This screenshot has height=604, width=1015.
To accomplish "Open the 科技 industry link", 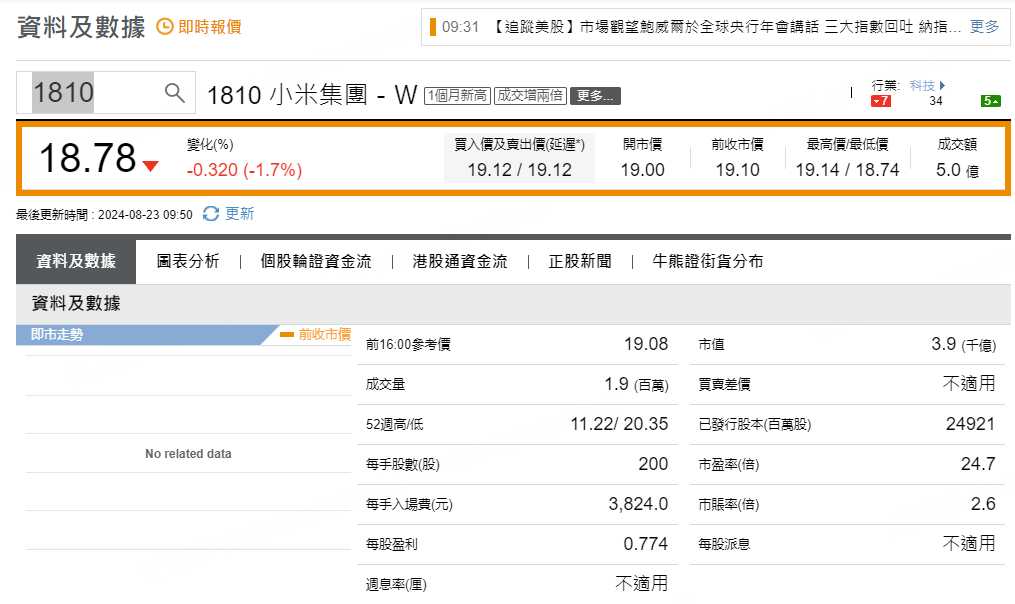I will point(922,85).
